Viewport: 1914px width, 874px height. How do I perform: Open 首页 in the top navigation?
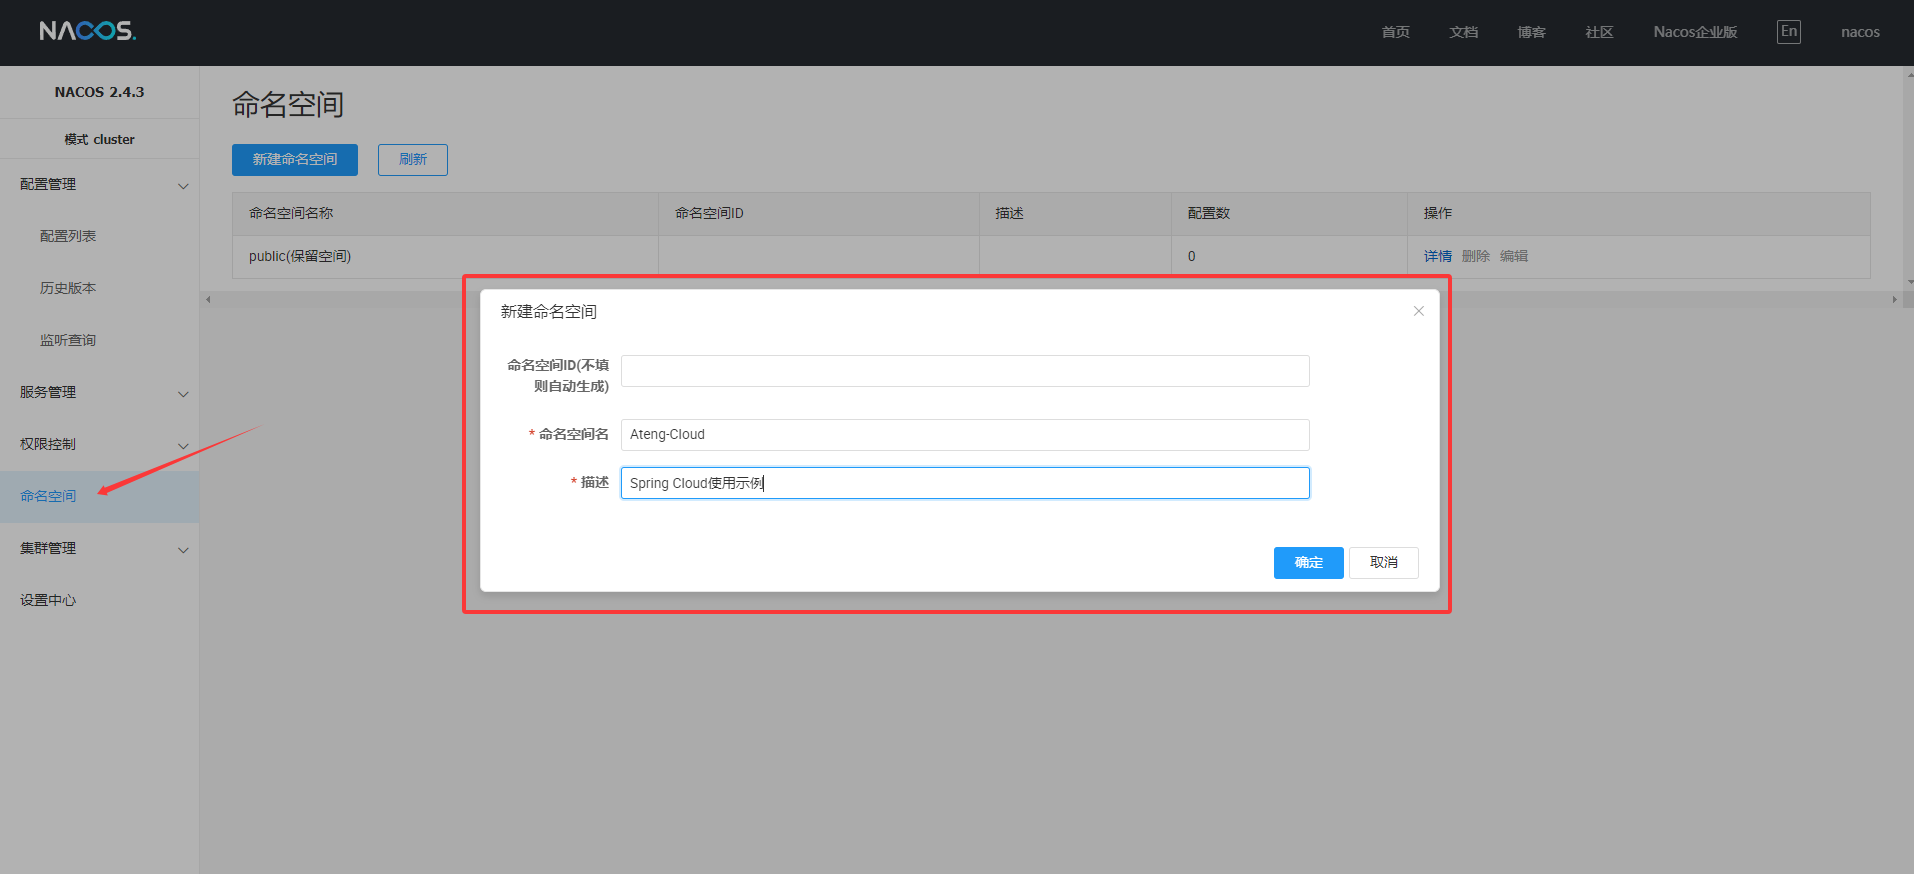pos(1395,32)
